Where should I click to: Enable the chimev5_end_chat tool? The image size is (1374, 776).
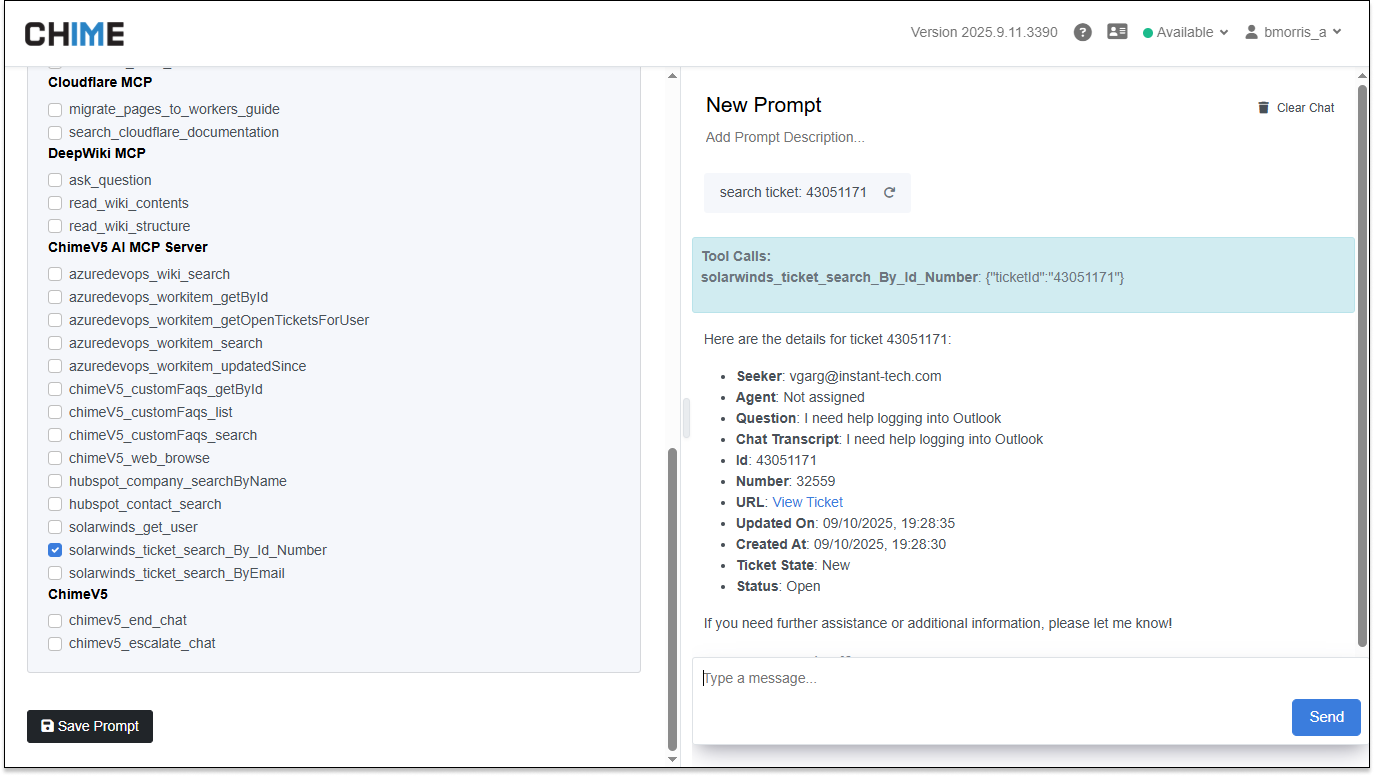(55, 620)
